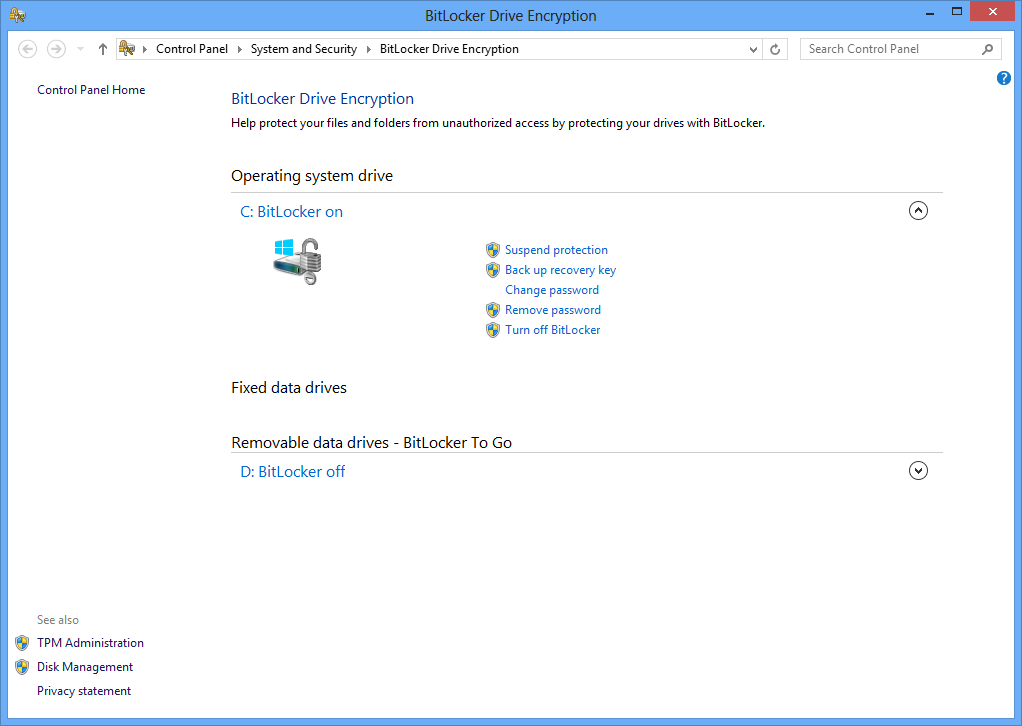Collapse the C: drive section chevron
The height and width of the screenshot is (726, 1022).
918,211
